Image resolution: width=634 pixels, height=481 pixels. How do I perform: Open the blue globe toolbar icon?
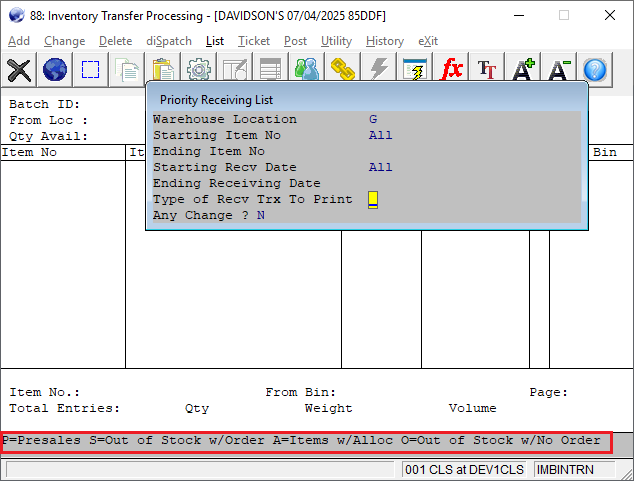(55, 69)
